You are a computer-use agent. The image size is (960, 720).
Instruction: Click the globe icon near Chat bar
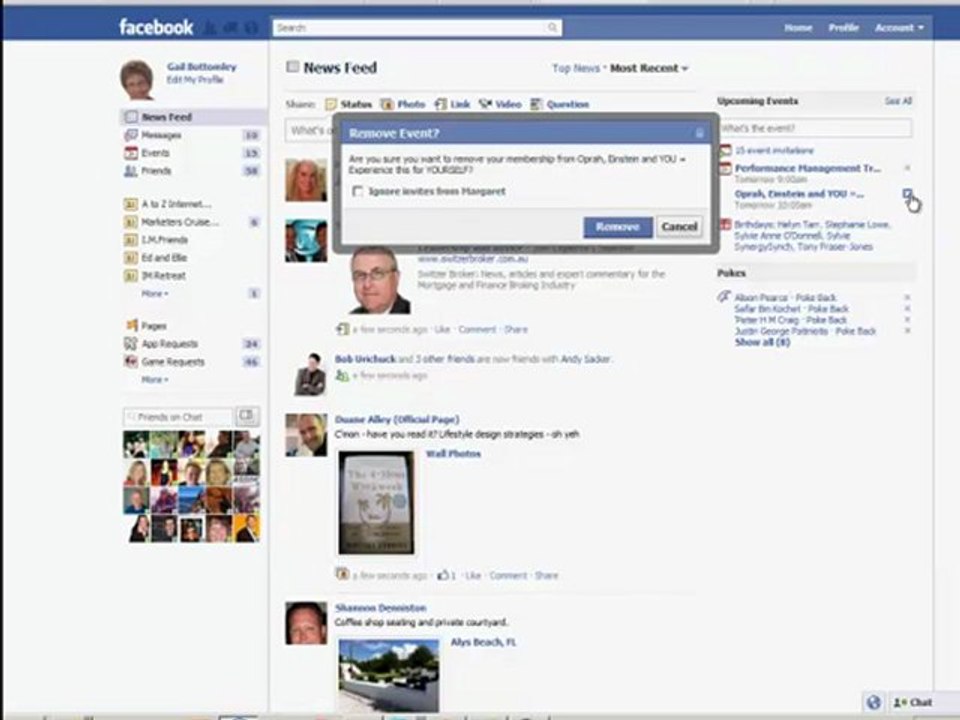(874, 702)
